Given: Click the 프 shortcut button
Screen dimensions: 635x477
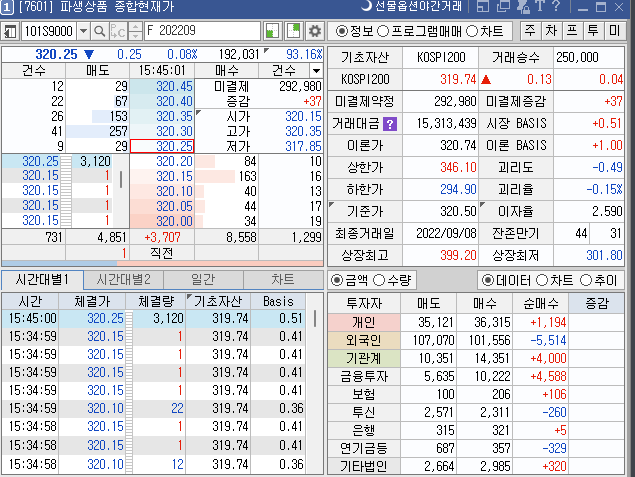Looking at the screenshot, I should [x=572, y=31].
